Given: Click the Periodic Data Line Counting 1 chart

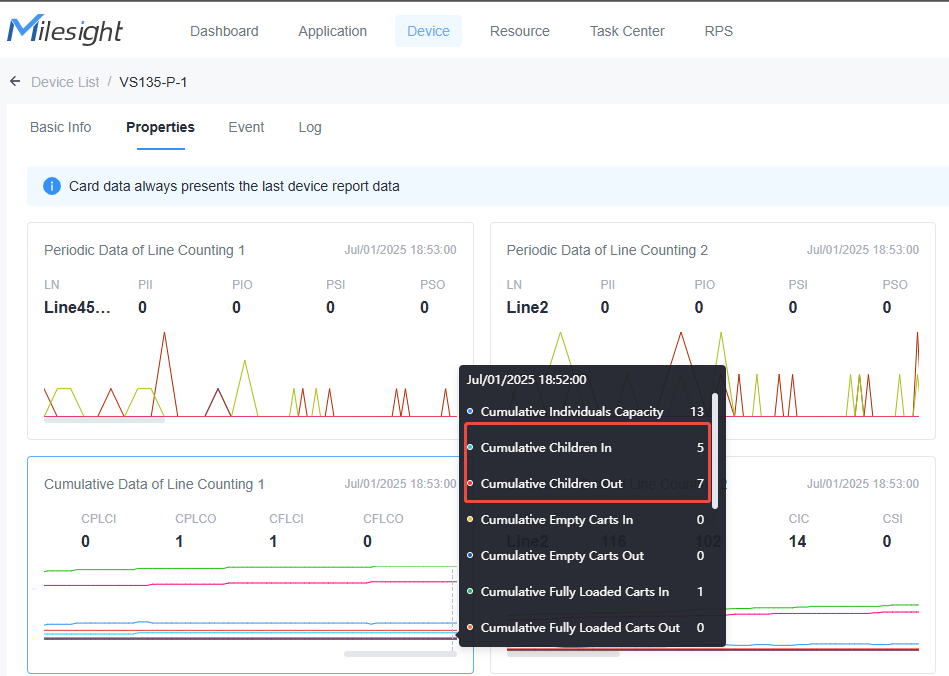Looking at the screenshot, I should point(250,374).
